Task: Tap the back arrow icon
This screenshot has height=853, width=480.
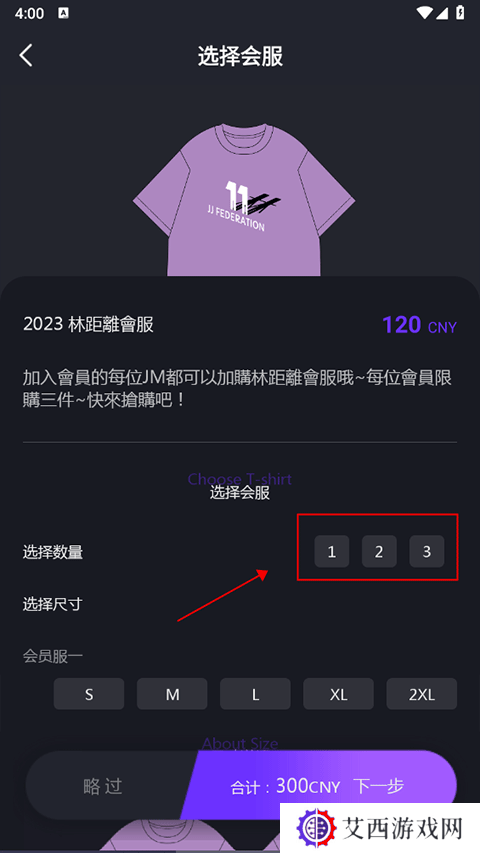Action: coord(26,55)
